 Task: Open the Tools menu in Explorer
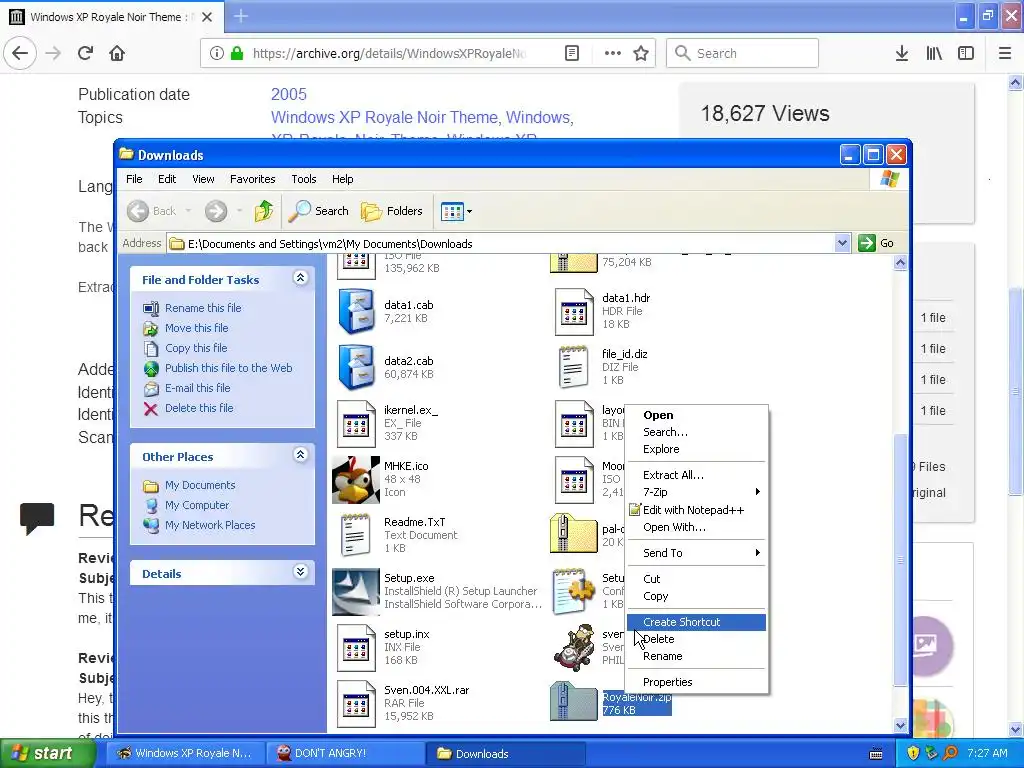[304, 179]
